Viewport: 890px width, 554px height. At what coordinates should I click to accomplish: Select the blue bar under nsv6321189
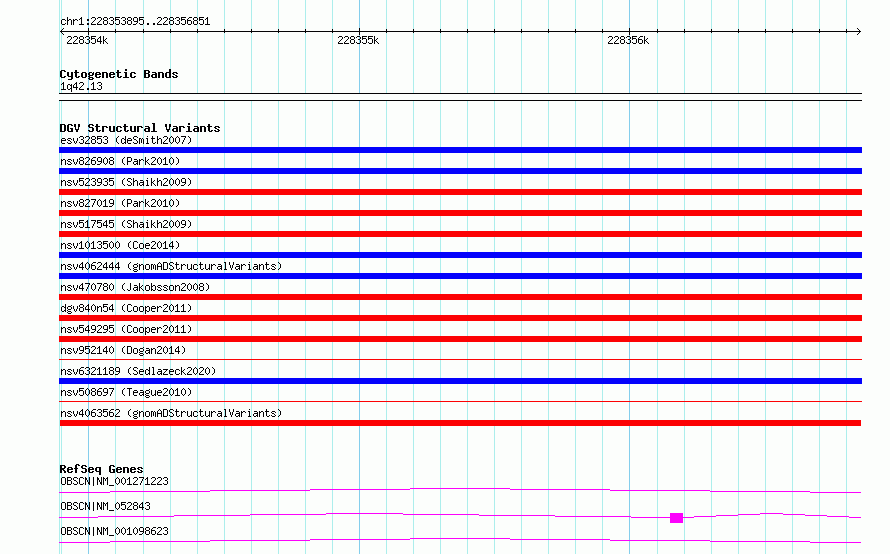click(x=460, y=381)
